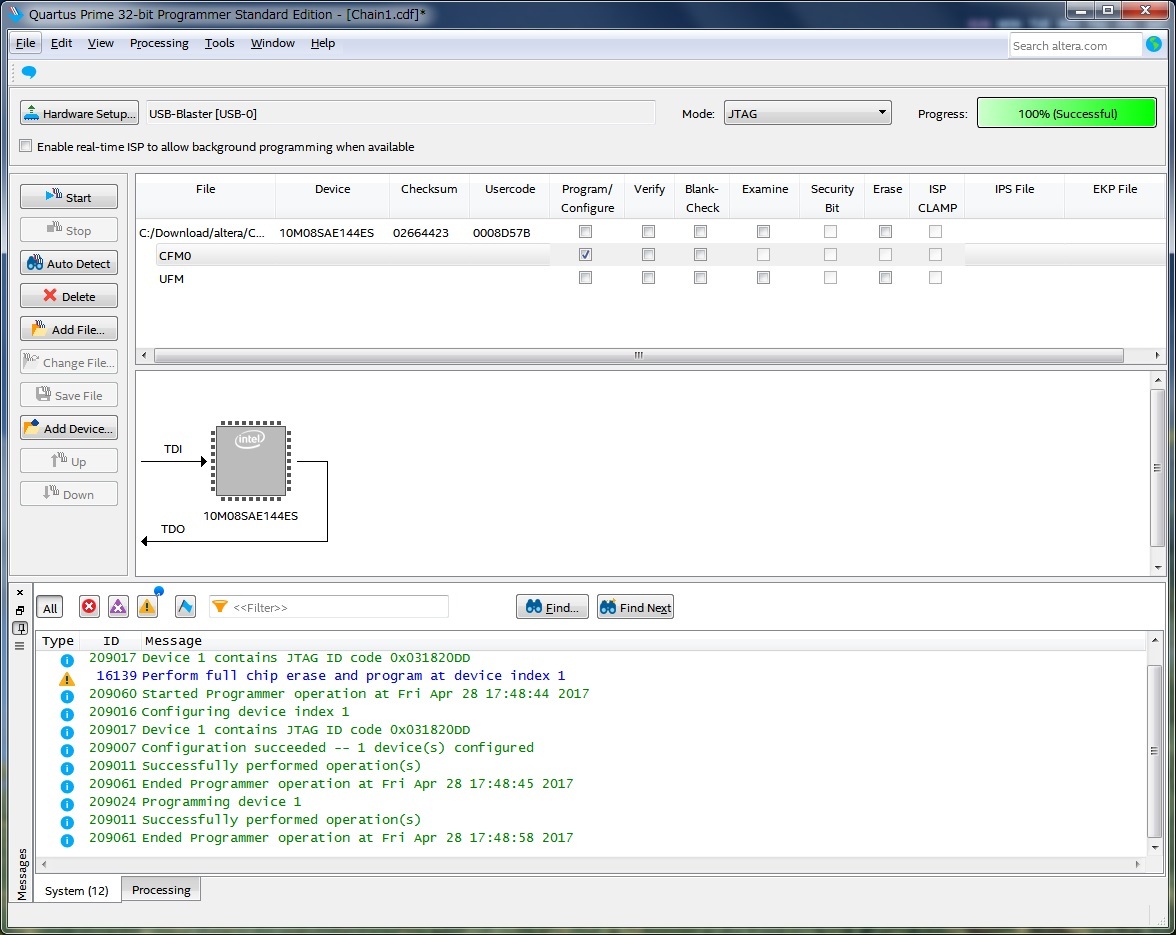Show warning messages filter icon
Viewport: 1176px width, 935px height.
(148, 607)
